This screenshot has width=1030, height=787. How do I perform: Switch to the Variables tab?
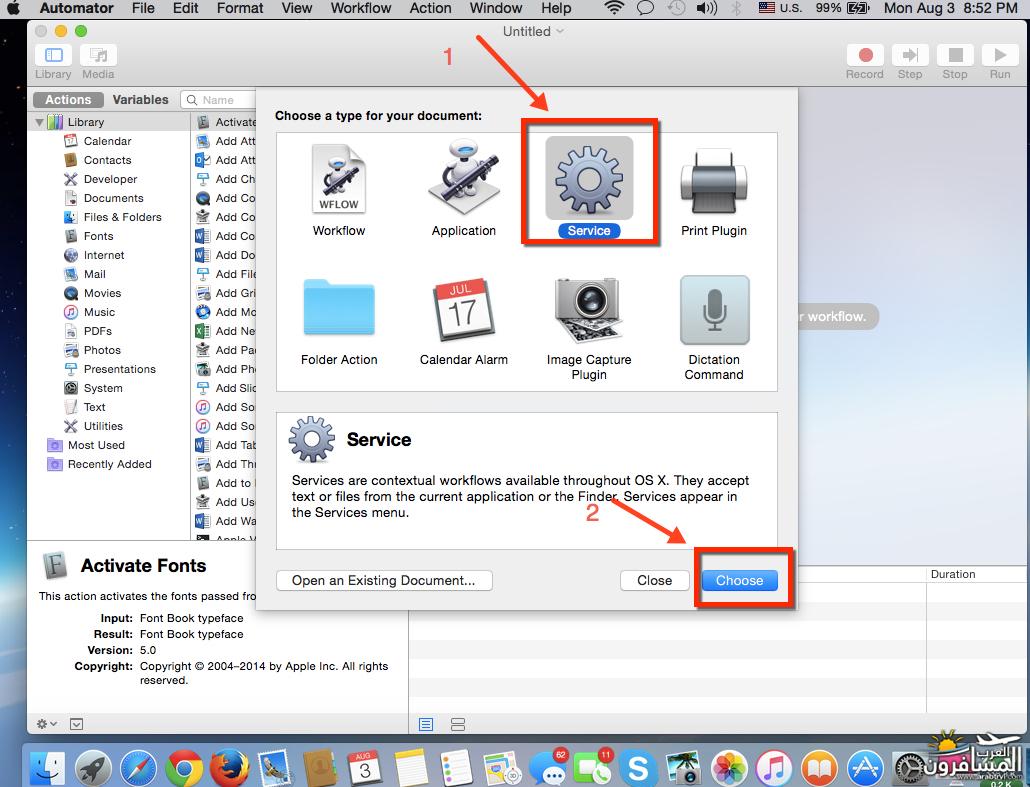click(141, 100)
